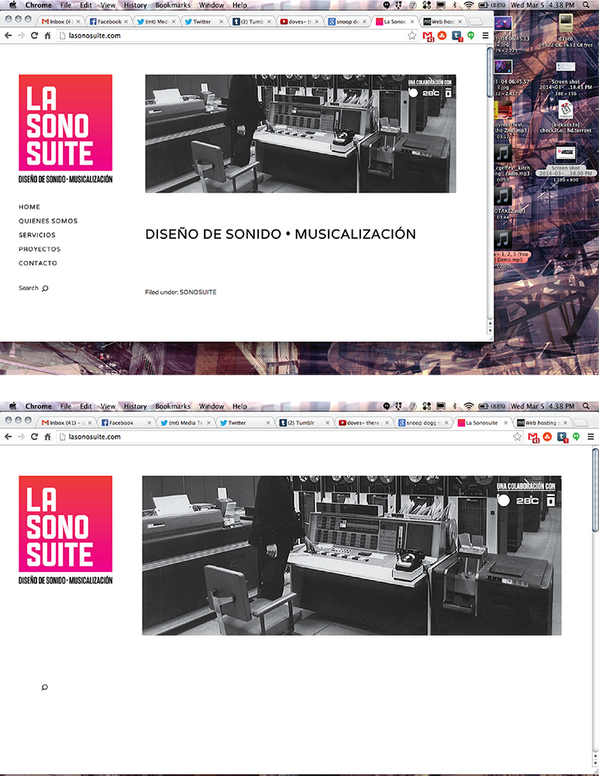The image size is (599, 776).
Task: Select the mp3 file labeled 'Demo.mp3' on the desktop
Action: pyautogui.click(x=503, y=240)
